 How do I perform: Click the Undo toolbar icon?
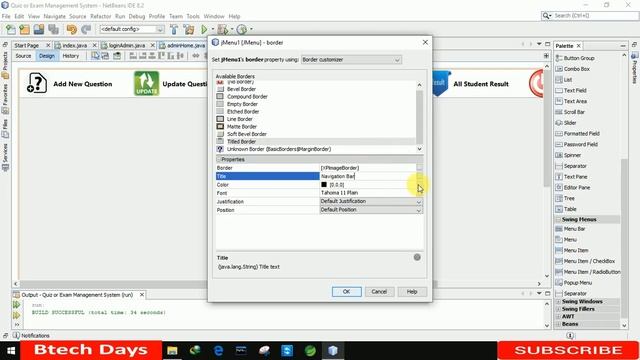click(x=71, y=29)
